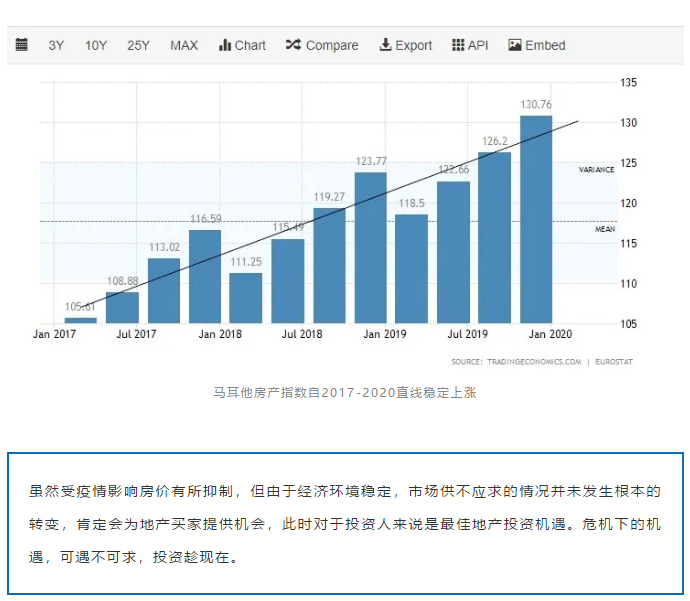Click the 105.61 bar label
This screenshot has height=601, width=690.
click(x=80, y=307)
